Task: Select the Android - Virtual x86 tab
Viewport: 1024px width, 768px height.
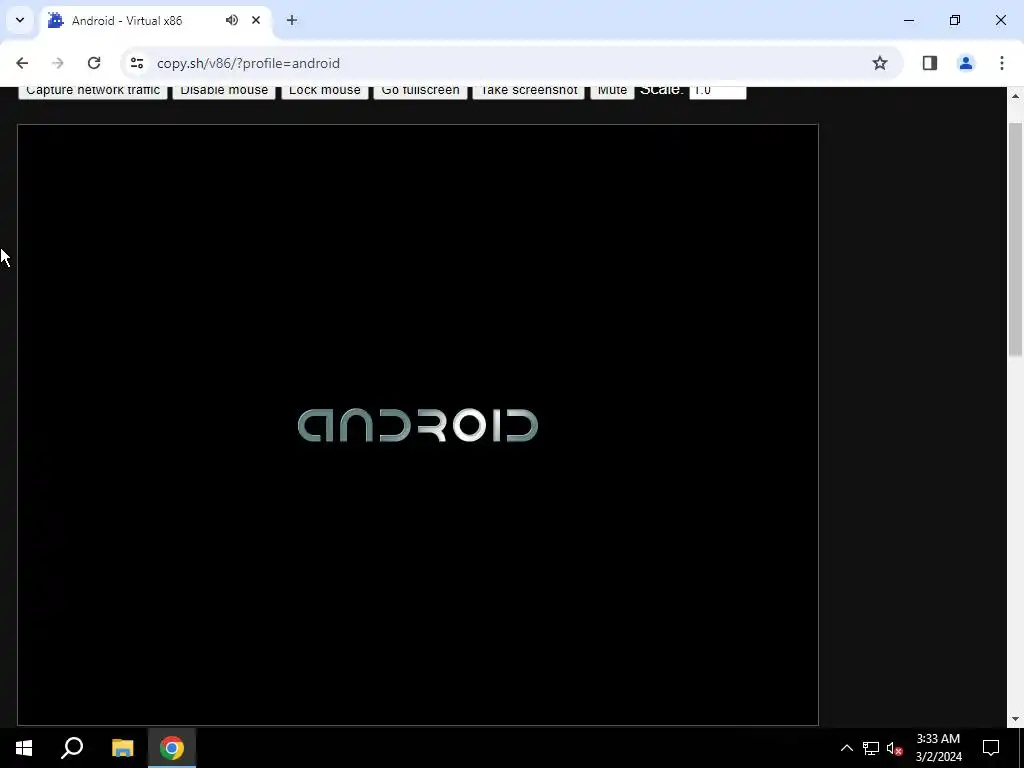Action: click(155, 21)
